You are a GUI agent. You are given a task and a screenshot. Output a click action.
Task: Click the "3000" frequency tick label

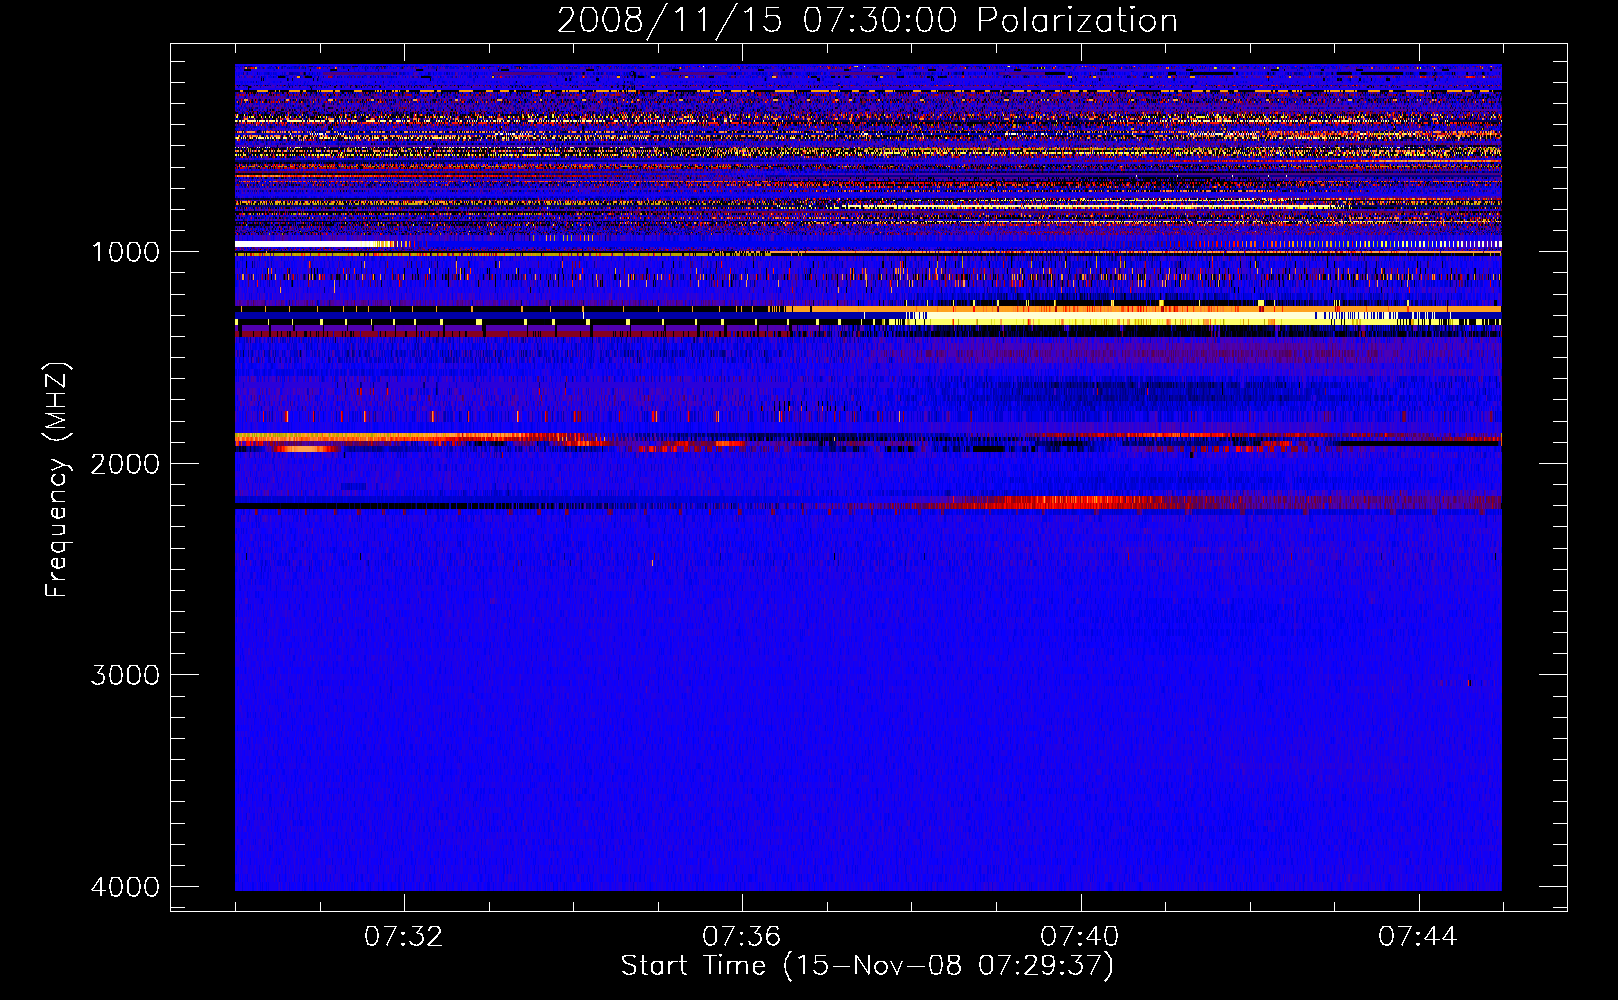[125, 674]
